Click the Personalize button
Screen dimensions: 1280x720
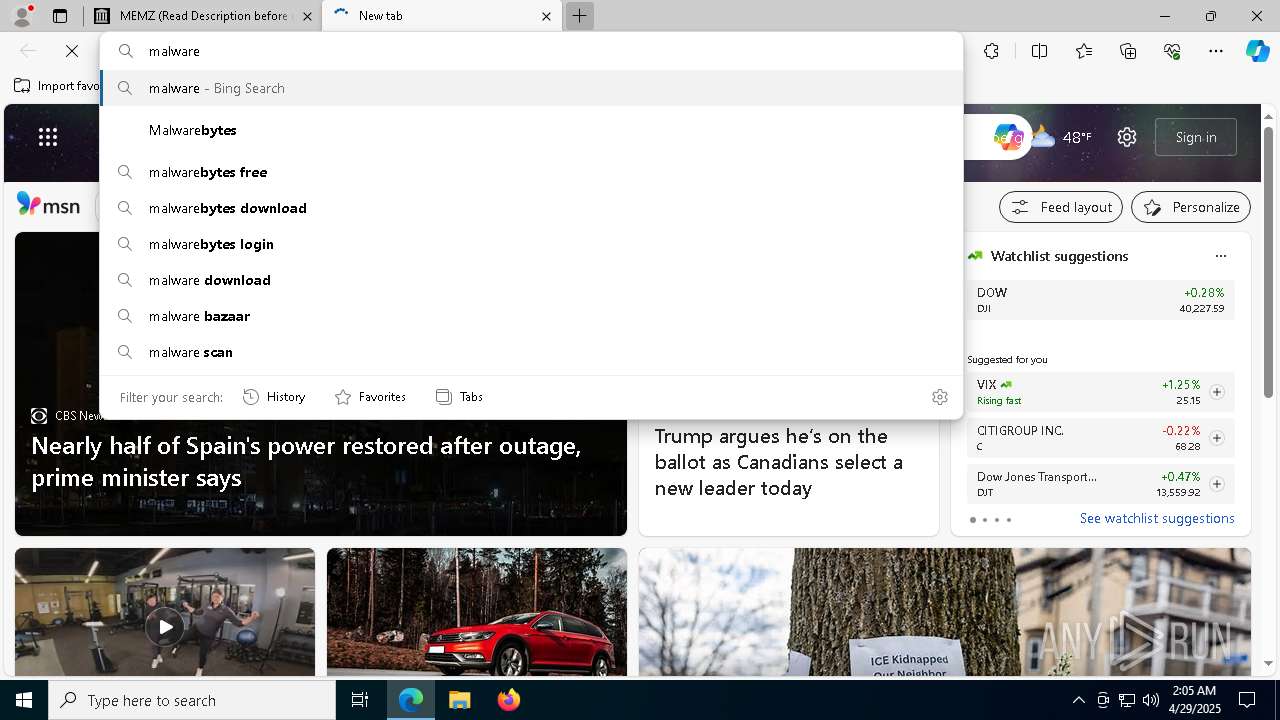tap(1191, 207)
